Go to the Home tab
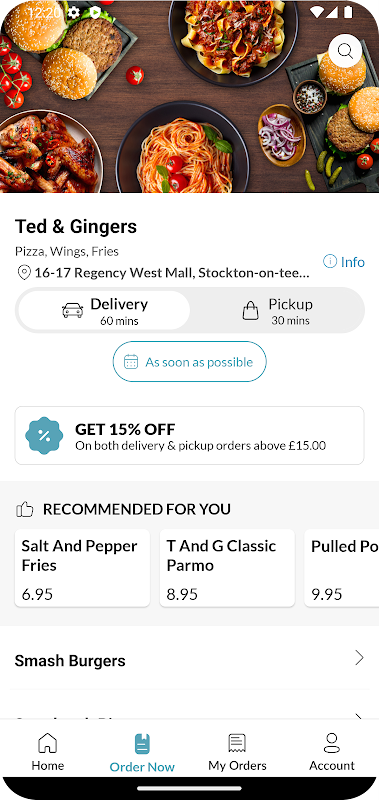379x800 pixels. tap(47, 752)
